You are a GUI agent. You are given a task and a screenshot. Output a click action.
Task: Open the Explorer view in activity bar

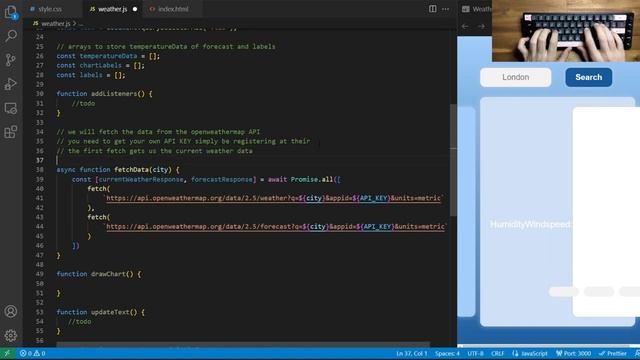click(x=11, y=12)
